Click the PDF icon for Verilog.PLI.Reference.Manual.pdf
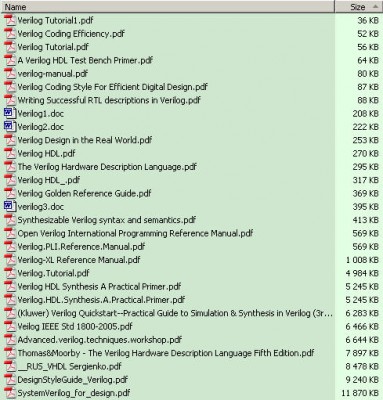Viewport: 383px width, 400px height. point(10,247)
